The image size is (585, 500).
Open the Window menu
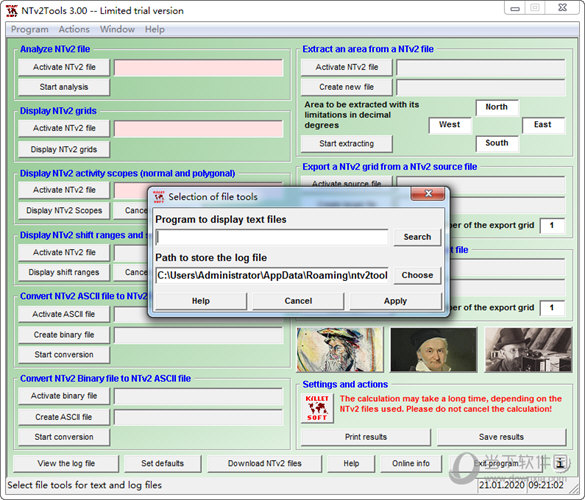coord(117,29)
